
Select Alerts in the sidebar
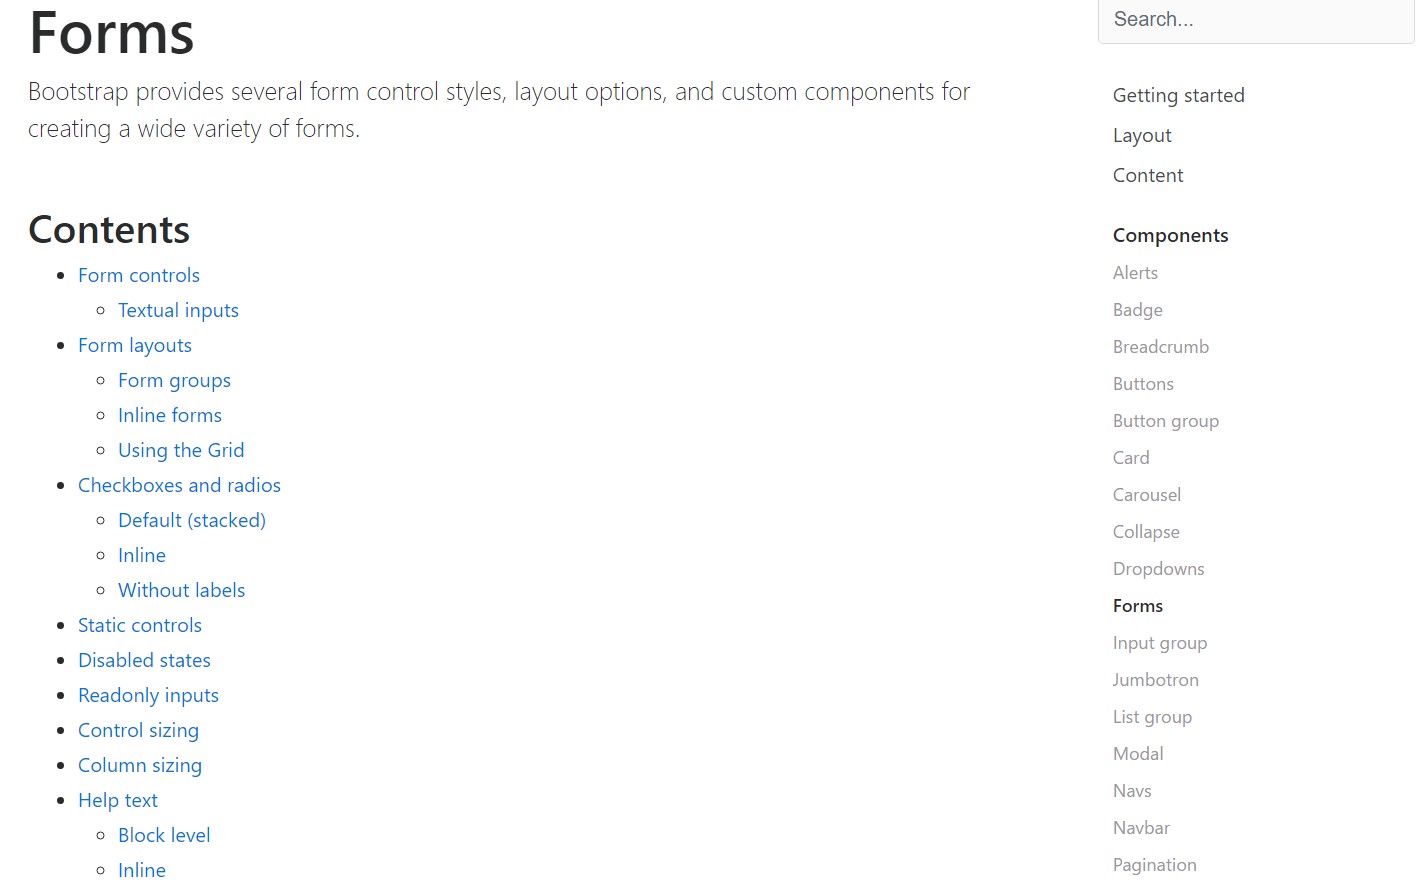1135,272
